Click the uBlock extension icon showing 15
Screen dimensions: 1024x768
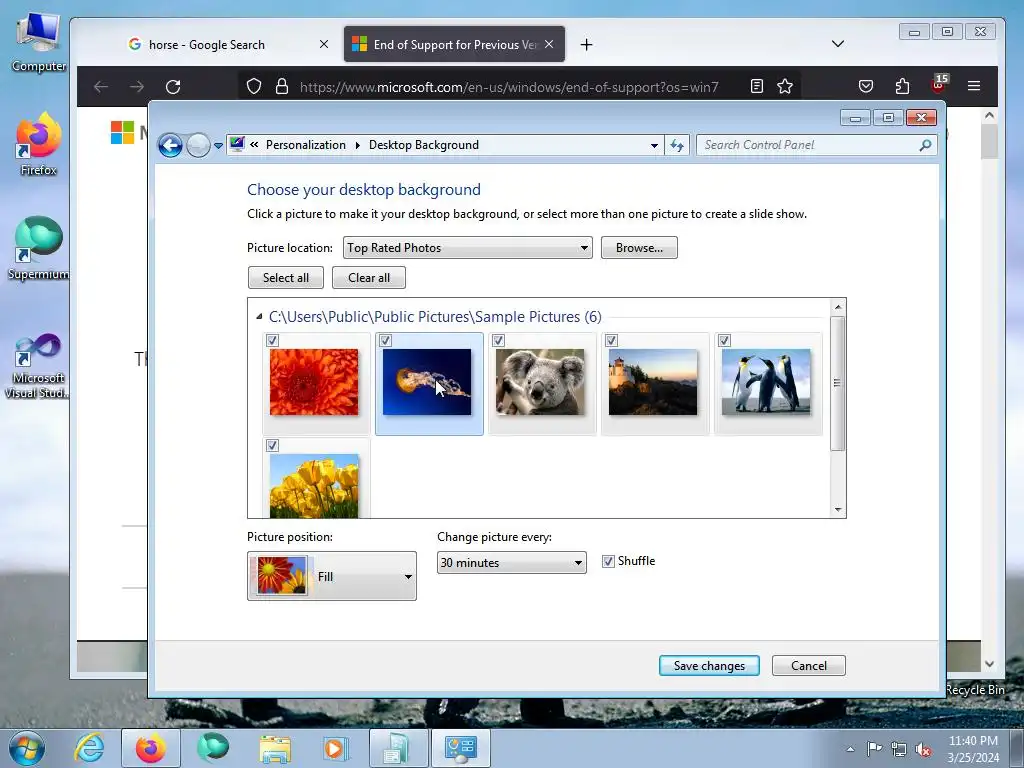pyautogui.click(x=938, y=85)
